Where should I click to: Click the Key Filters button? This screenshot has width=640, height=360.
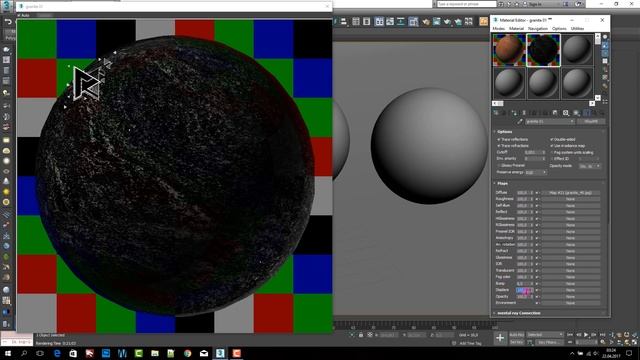548,342
